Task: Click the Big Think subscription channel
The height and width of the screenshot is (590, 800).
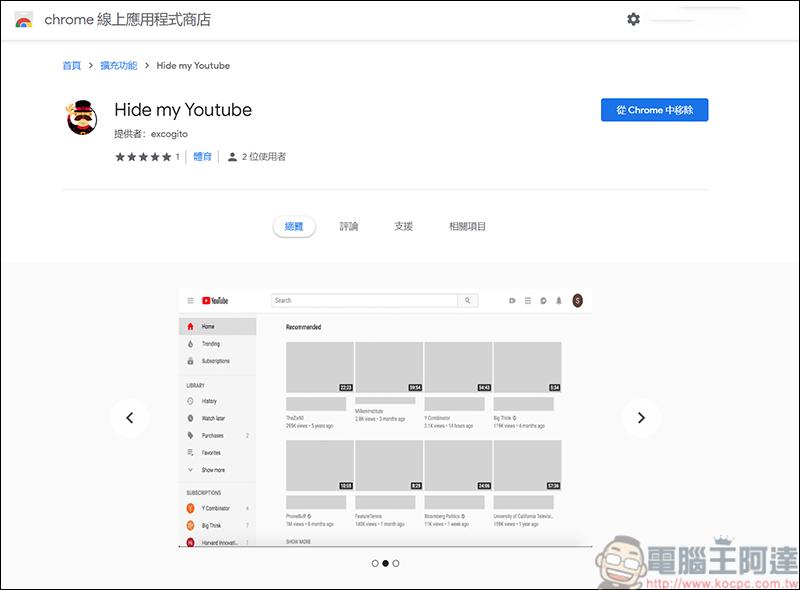Action: [x=217, y=526]
